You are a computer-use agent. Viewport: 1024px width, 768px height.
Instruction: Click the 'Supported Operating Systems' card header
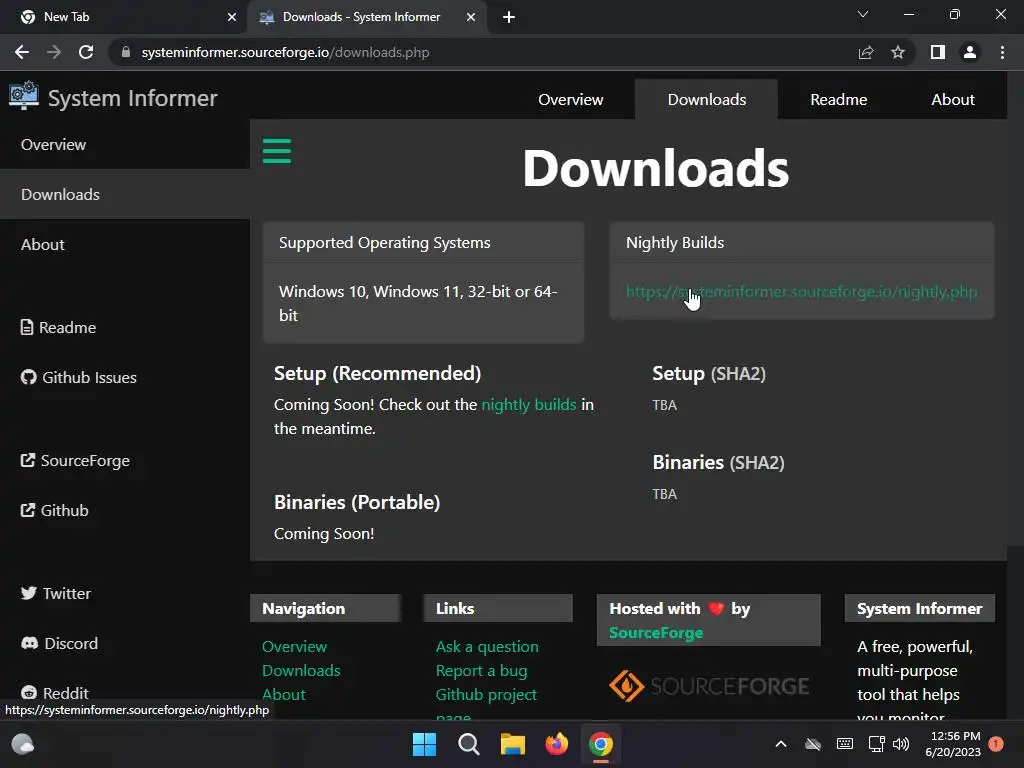pyautogui.click(x=423, y=242)
